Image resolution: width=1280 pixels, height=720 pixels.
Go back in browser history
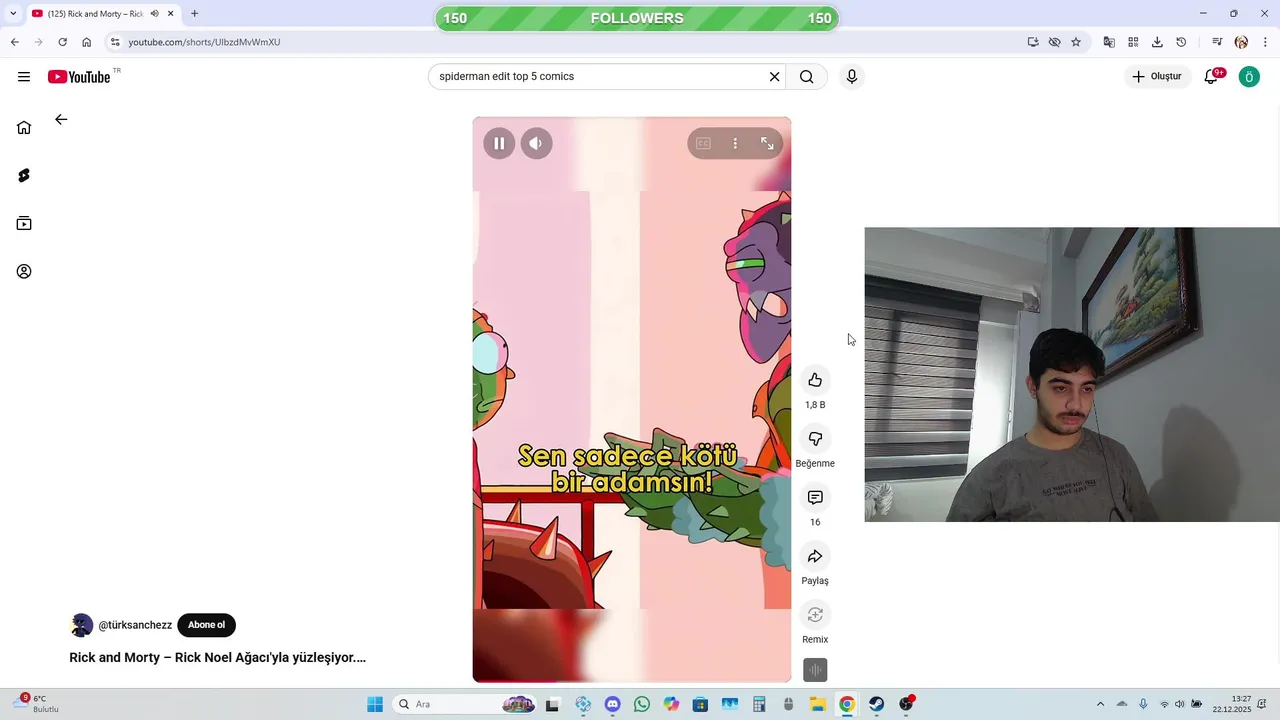14,42
